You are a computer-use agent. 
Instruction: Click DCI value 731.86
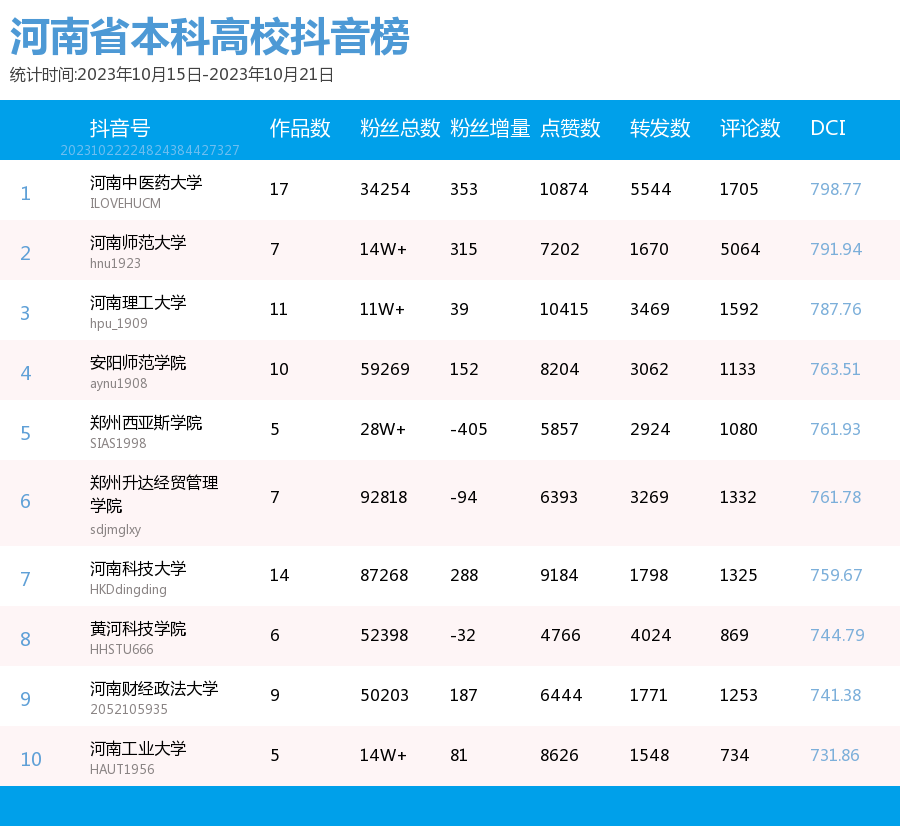[x=835, y=755]
